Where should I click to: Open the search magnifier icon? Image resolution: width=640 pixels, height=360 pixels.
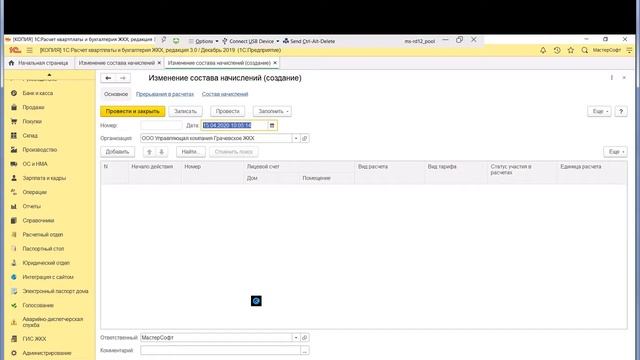(584, 50)
